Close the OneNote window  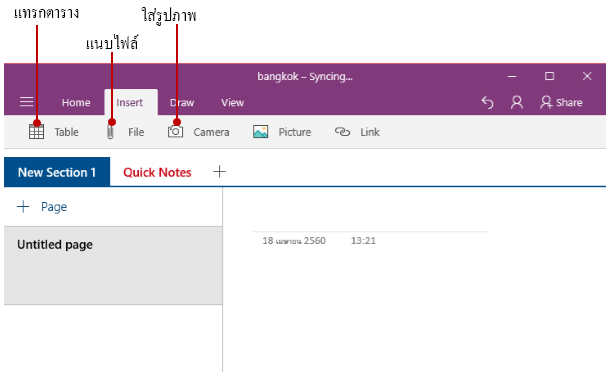click(587, 76)
